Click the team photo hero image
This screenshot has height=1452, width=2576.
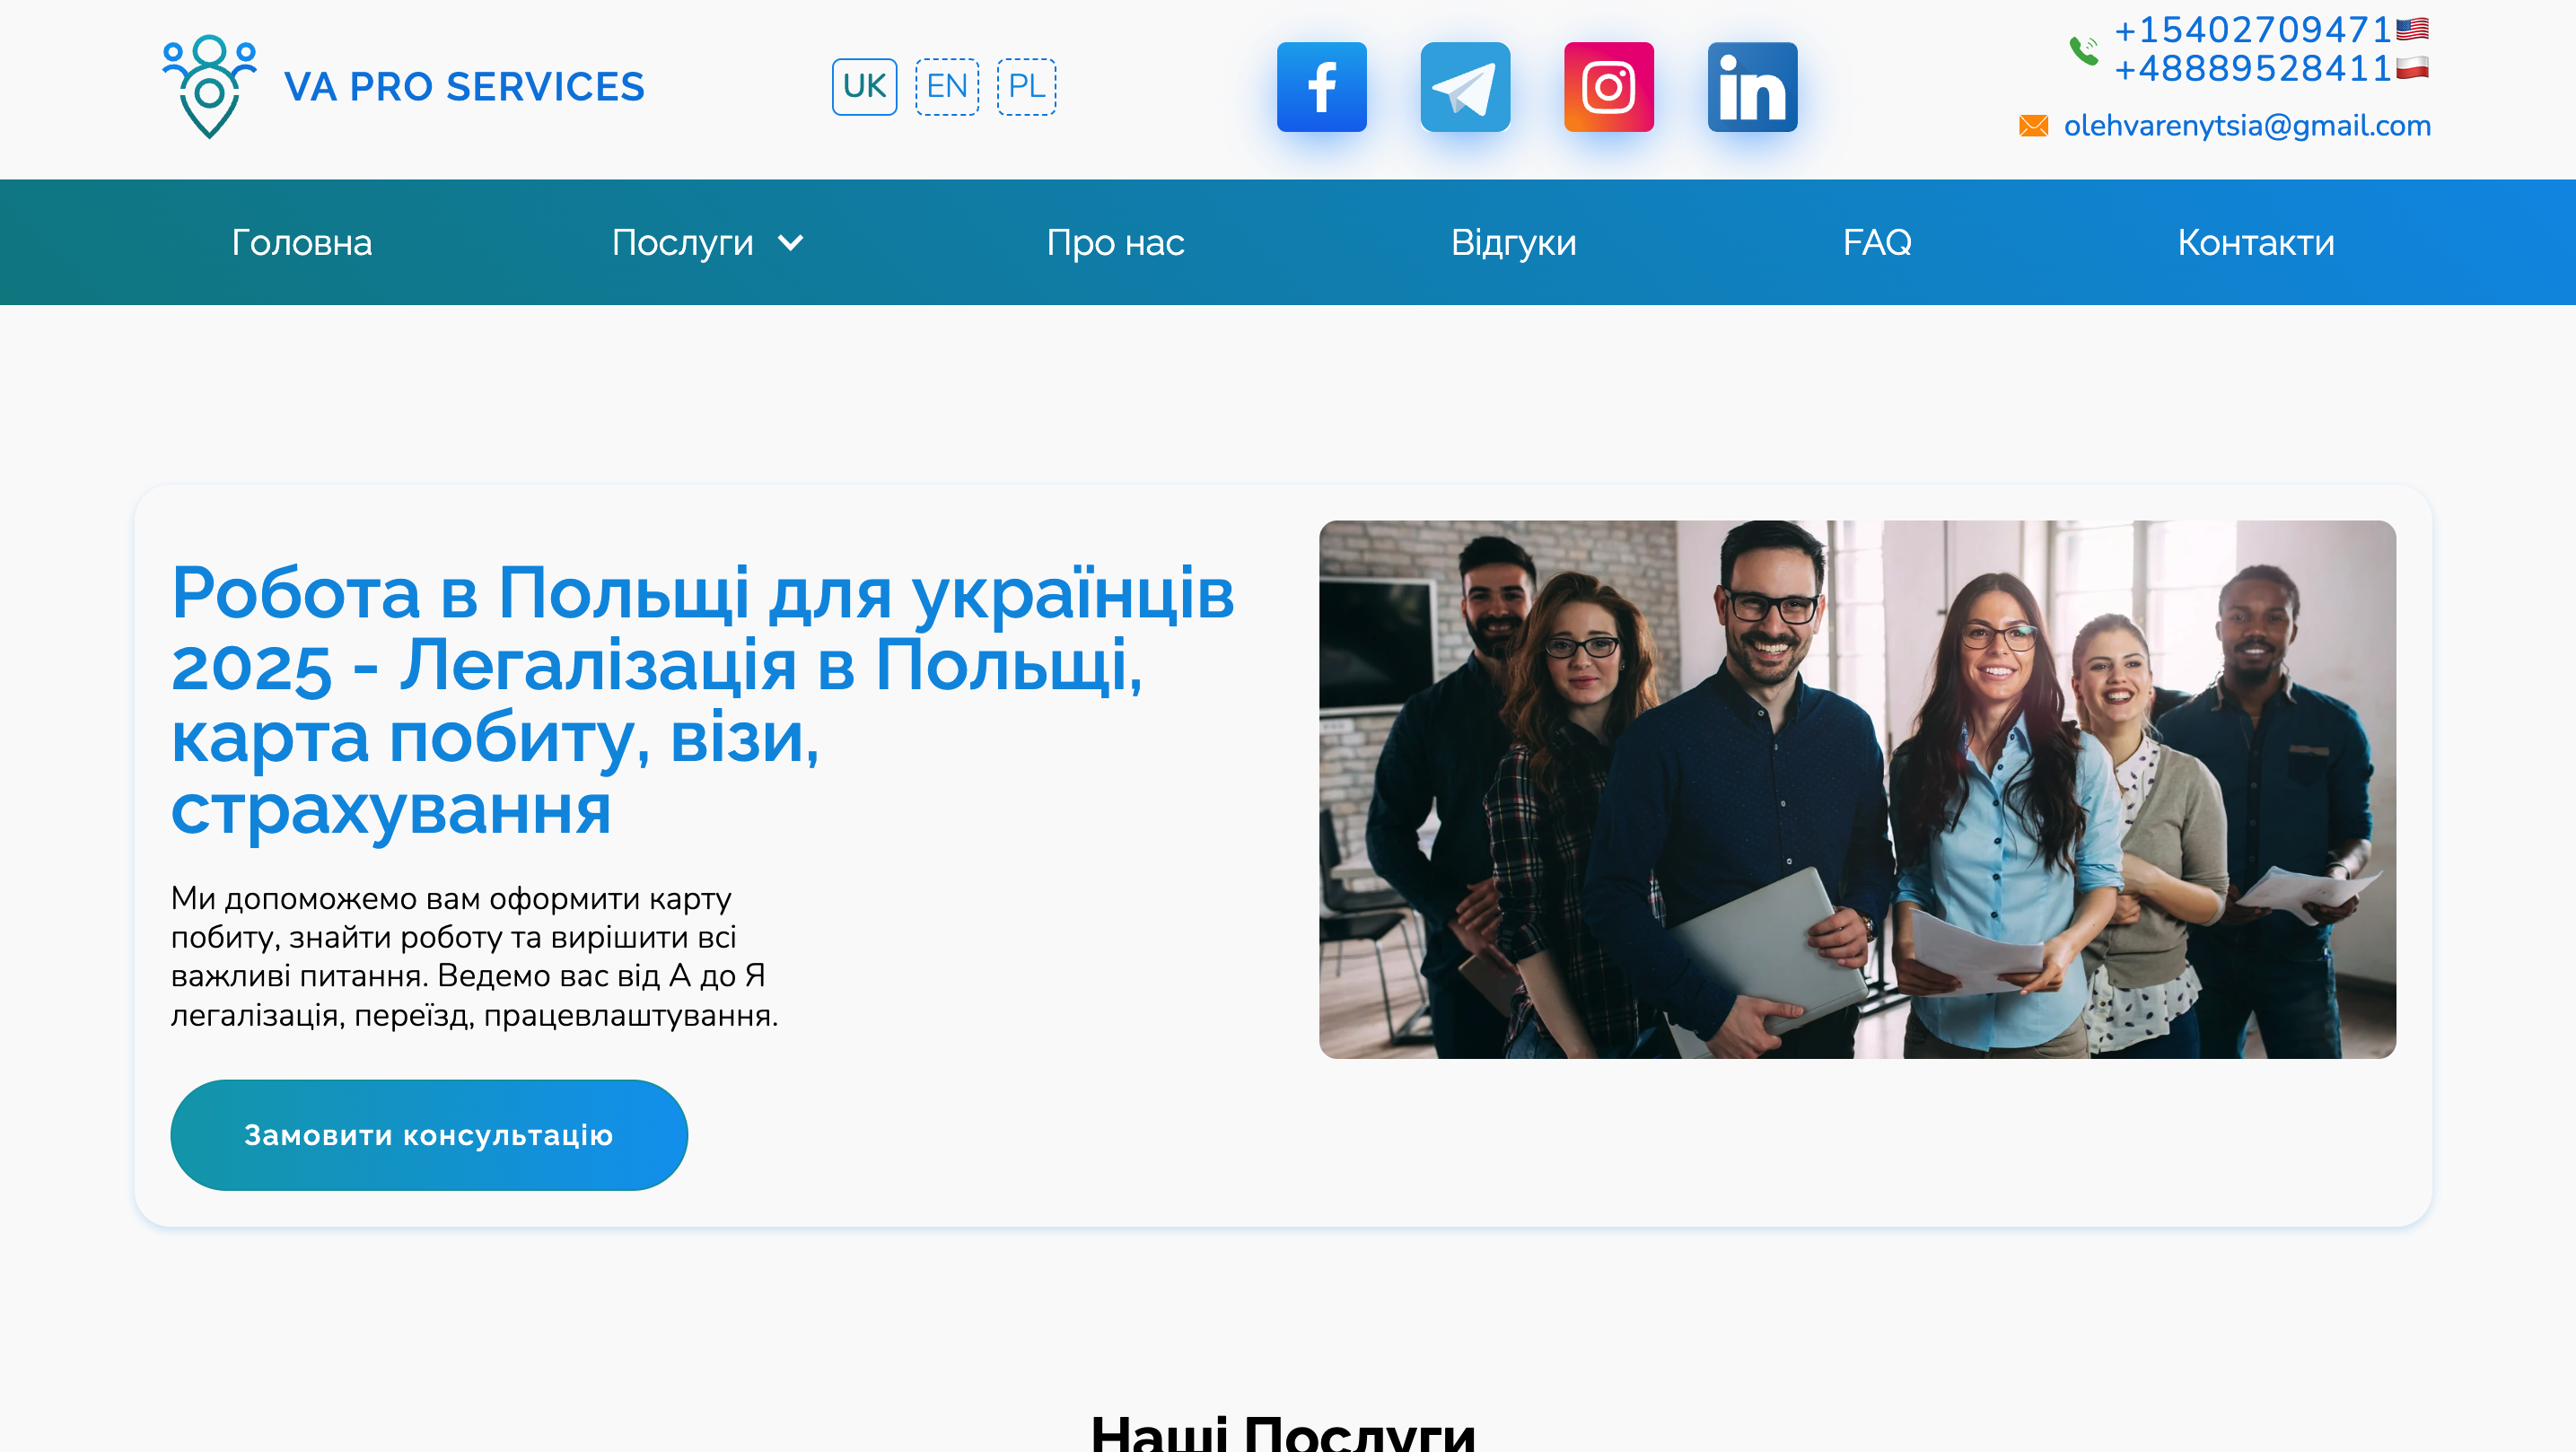(1856, 789)
